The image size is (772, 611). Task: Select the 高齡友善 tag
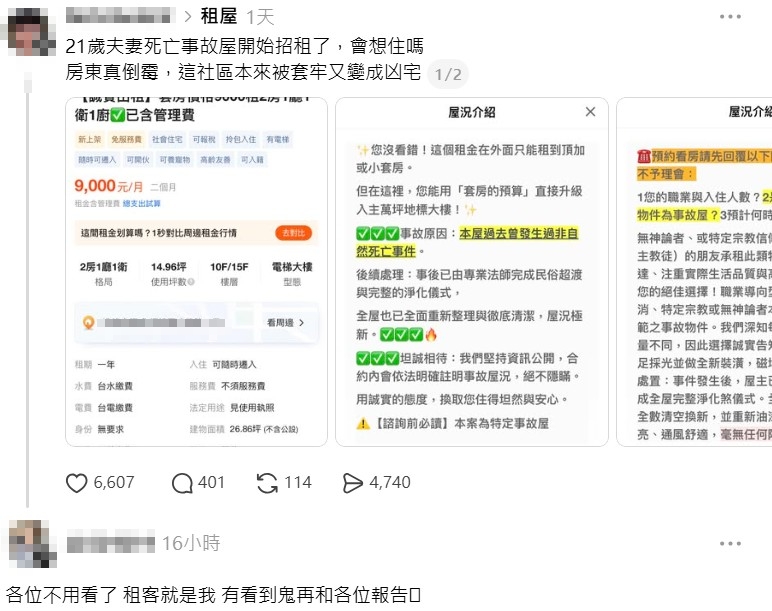pyautogui.click(x=216, y=160)
